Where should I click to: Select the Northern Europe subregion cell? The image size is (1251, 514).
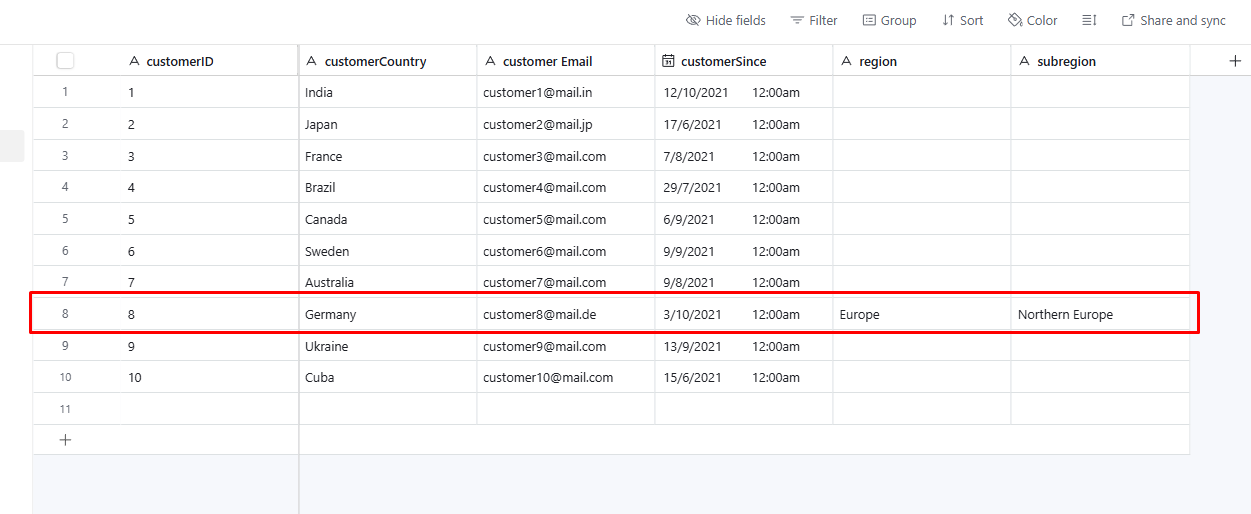[x=1099, y=314]
